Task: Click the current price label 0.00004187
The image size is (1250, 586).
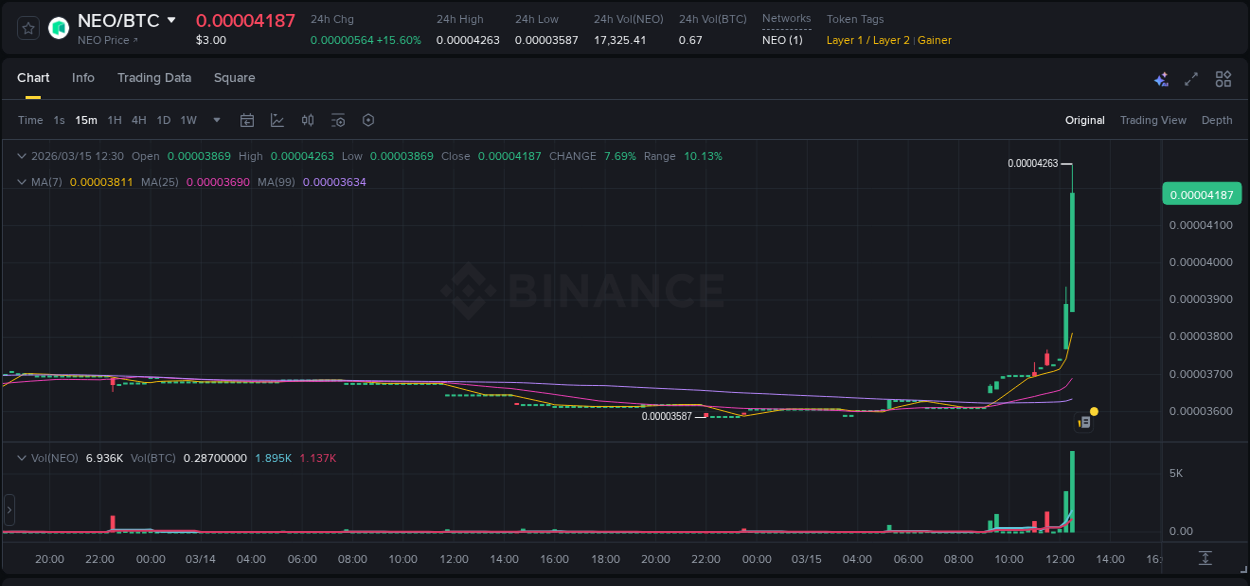Action: [x=1202, y=193]
